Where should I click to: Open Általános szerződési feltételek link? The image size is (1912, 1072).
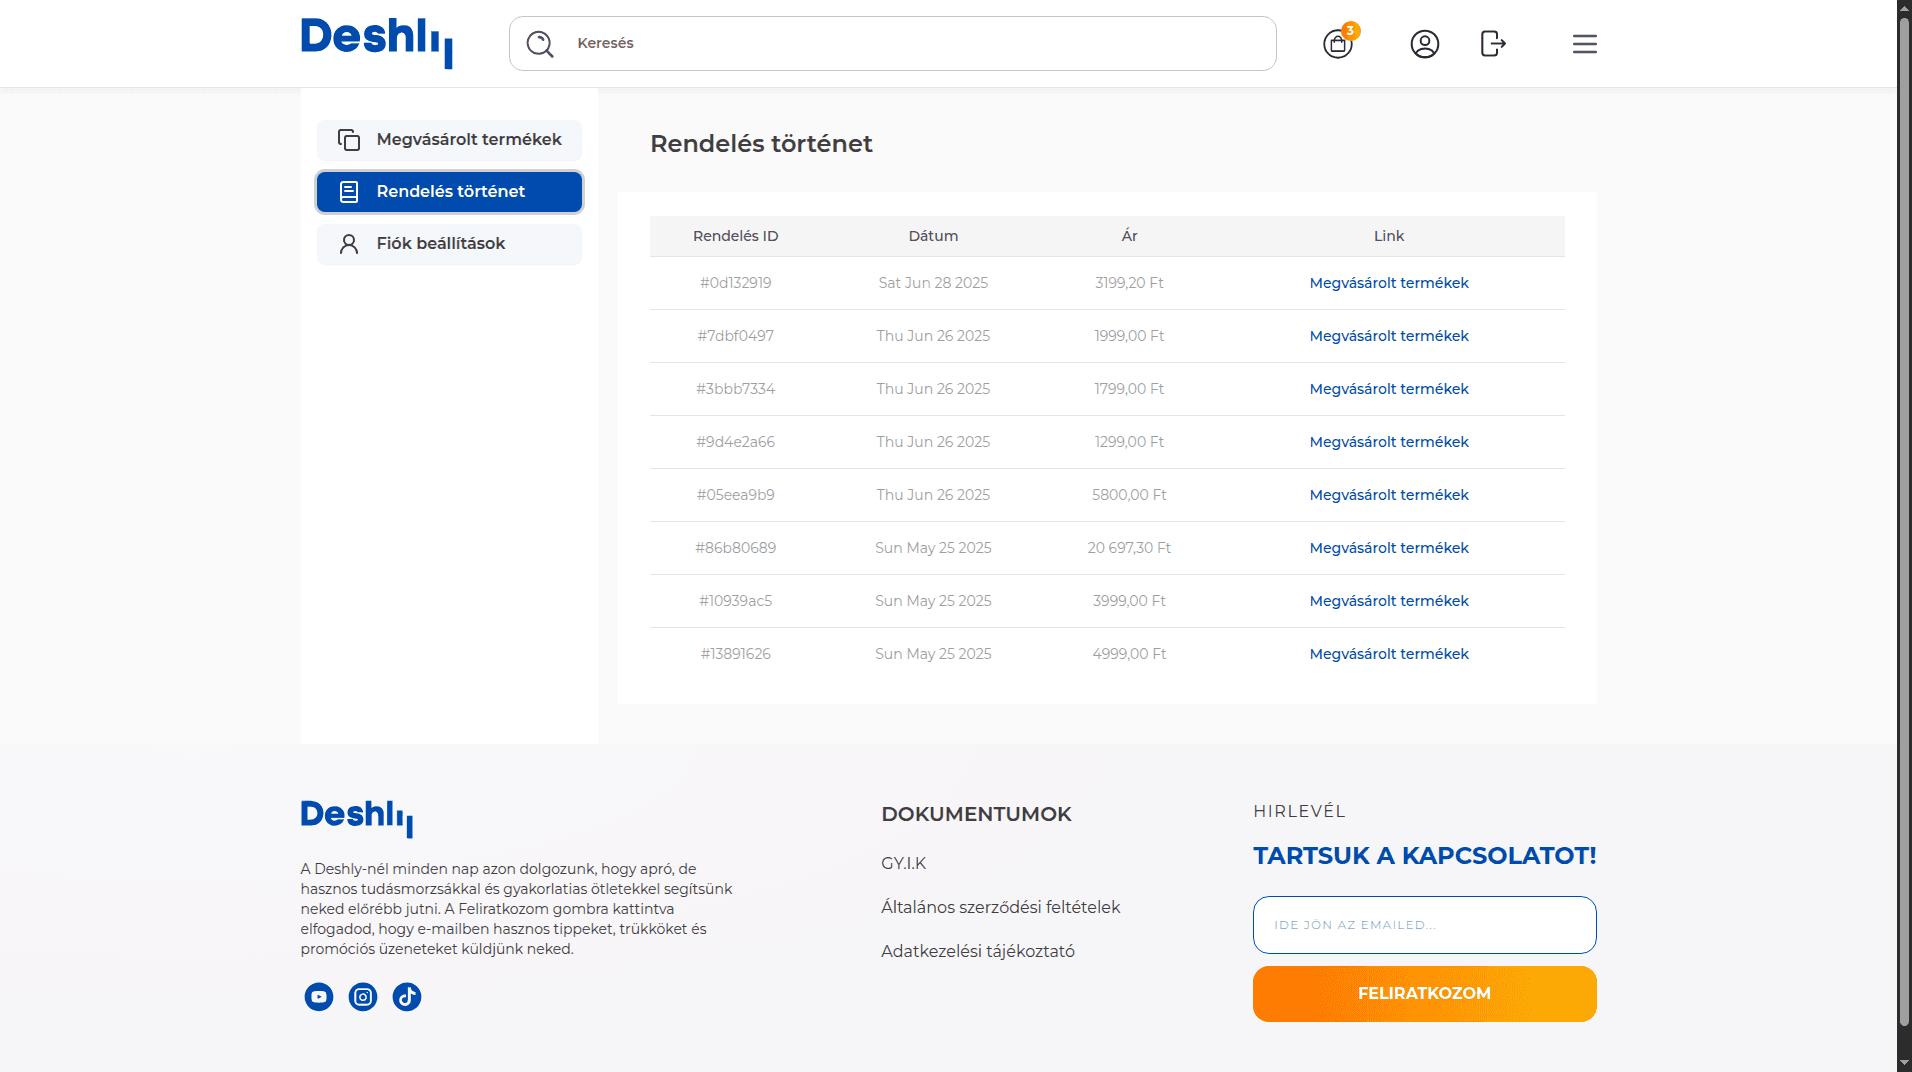[1000, 907]
